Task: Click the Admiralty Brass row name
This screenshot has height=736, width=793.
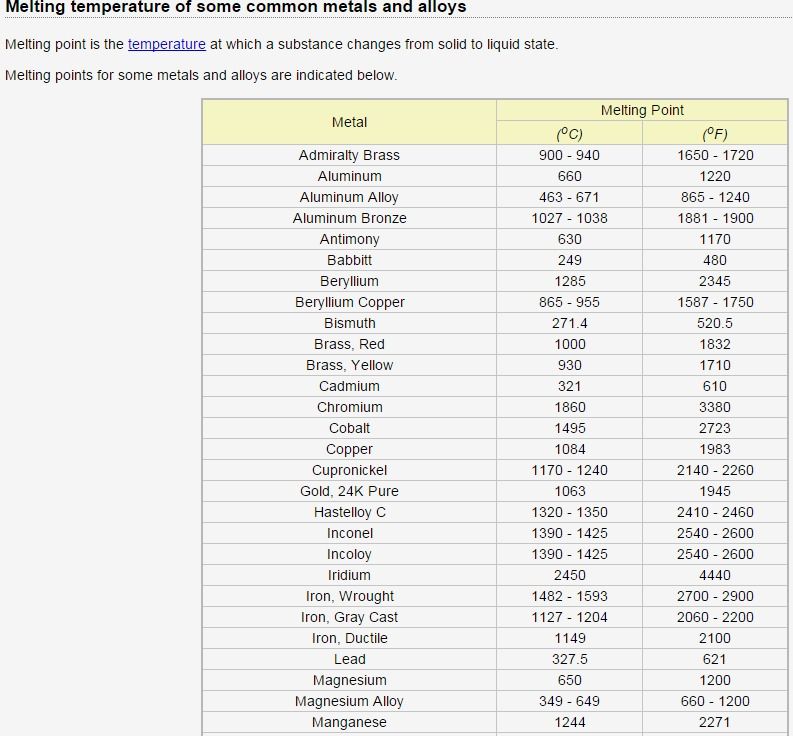Action: point(349,155)
